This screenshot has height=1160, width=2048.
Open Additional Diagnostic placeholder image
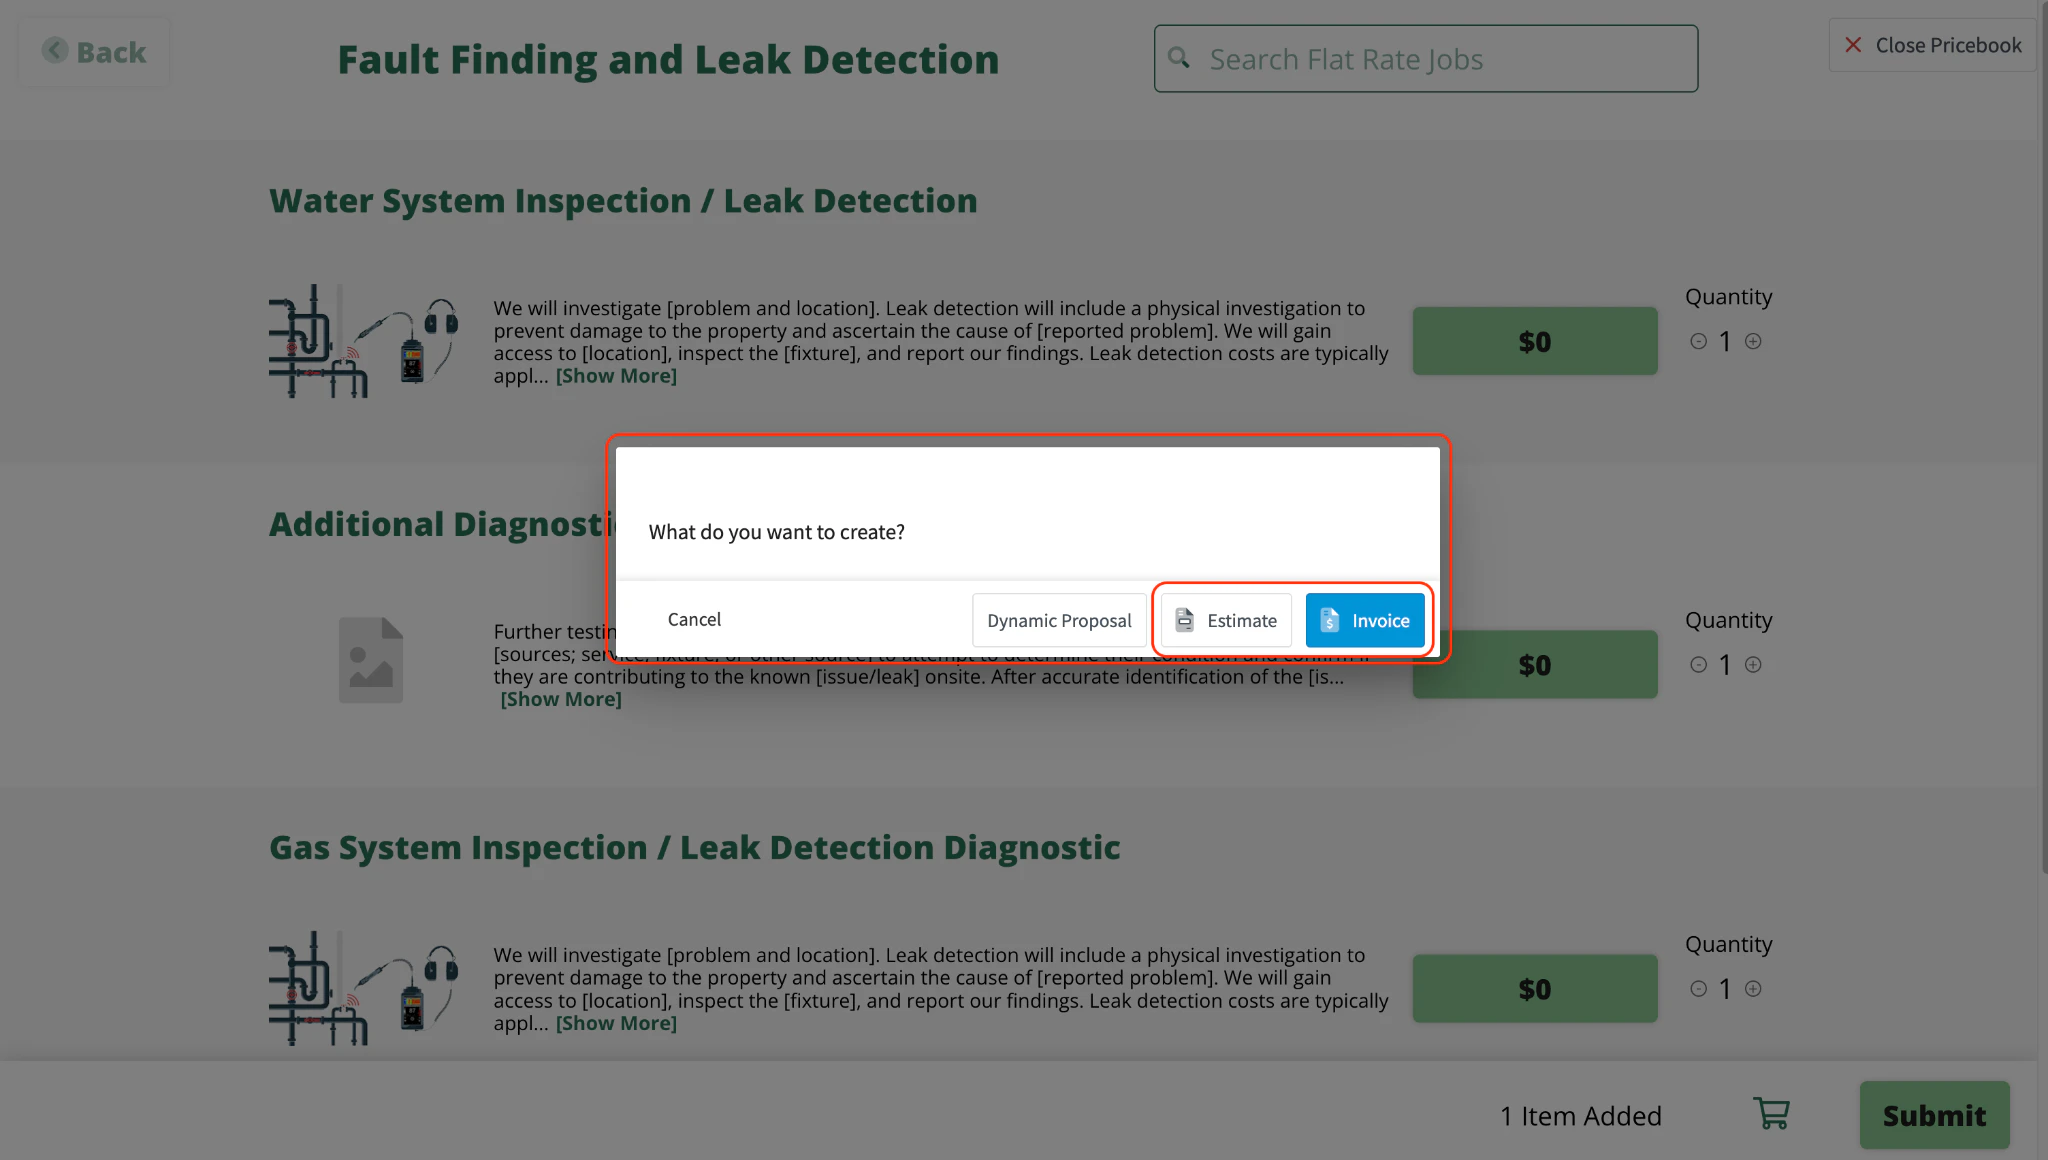(371, 660)
